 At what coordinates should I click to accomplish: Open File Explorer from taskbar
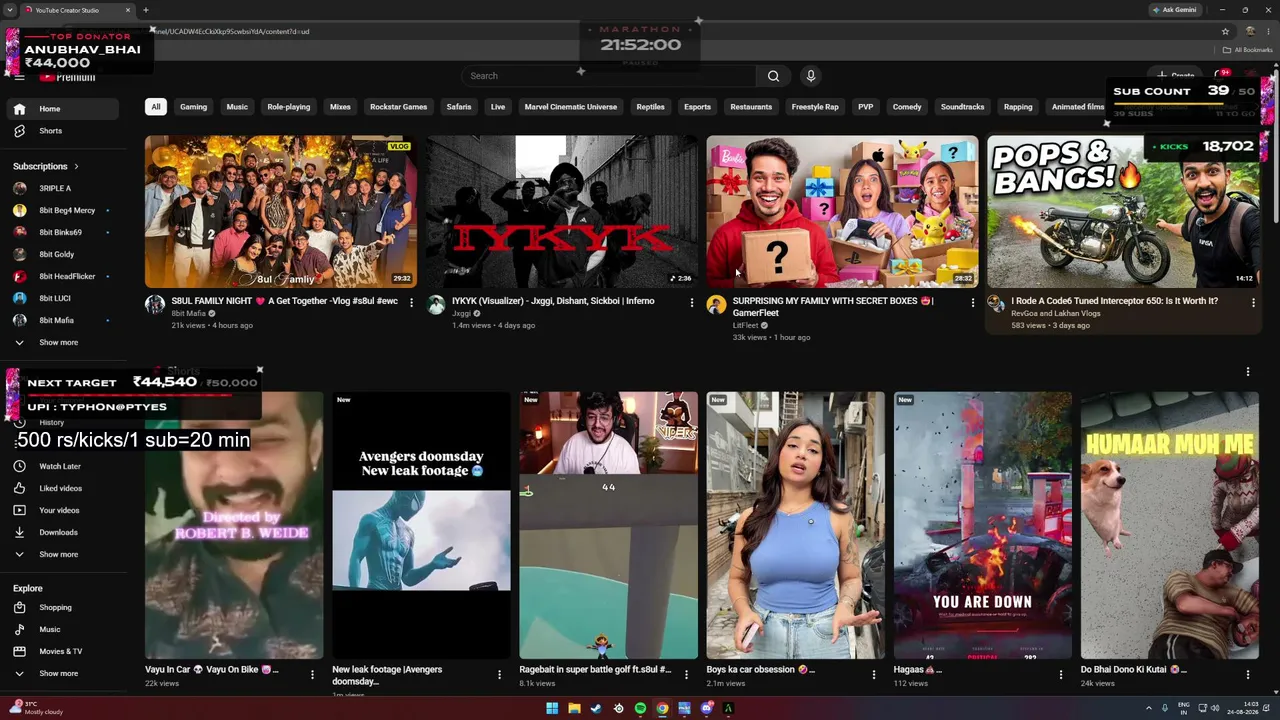click(x=574, y=709)
